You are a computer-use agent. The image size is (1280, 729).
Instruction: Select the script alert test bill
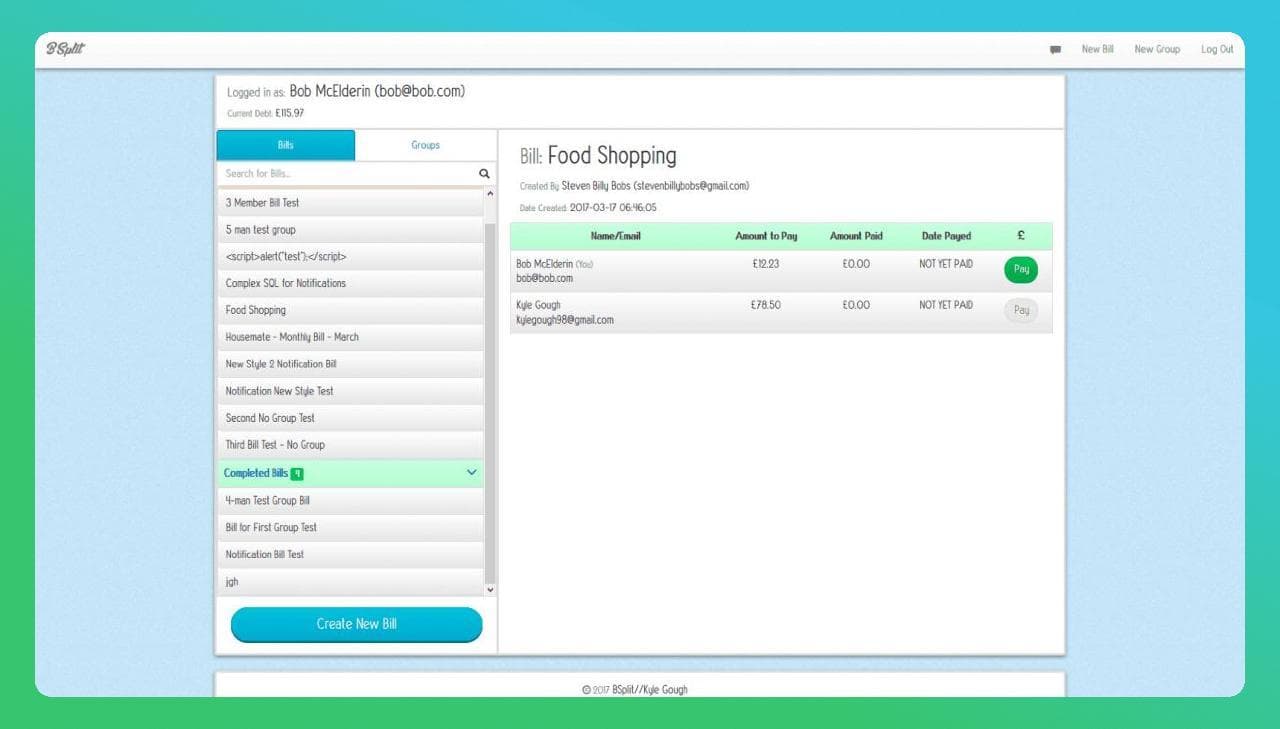350,257
